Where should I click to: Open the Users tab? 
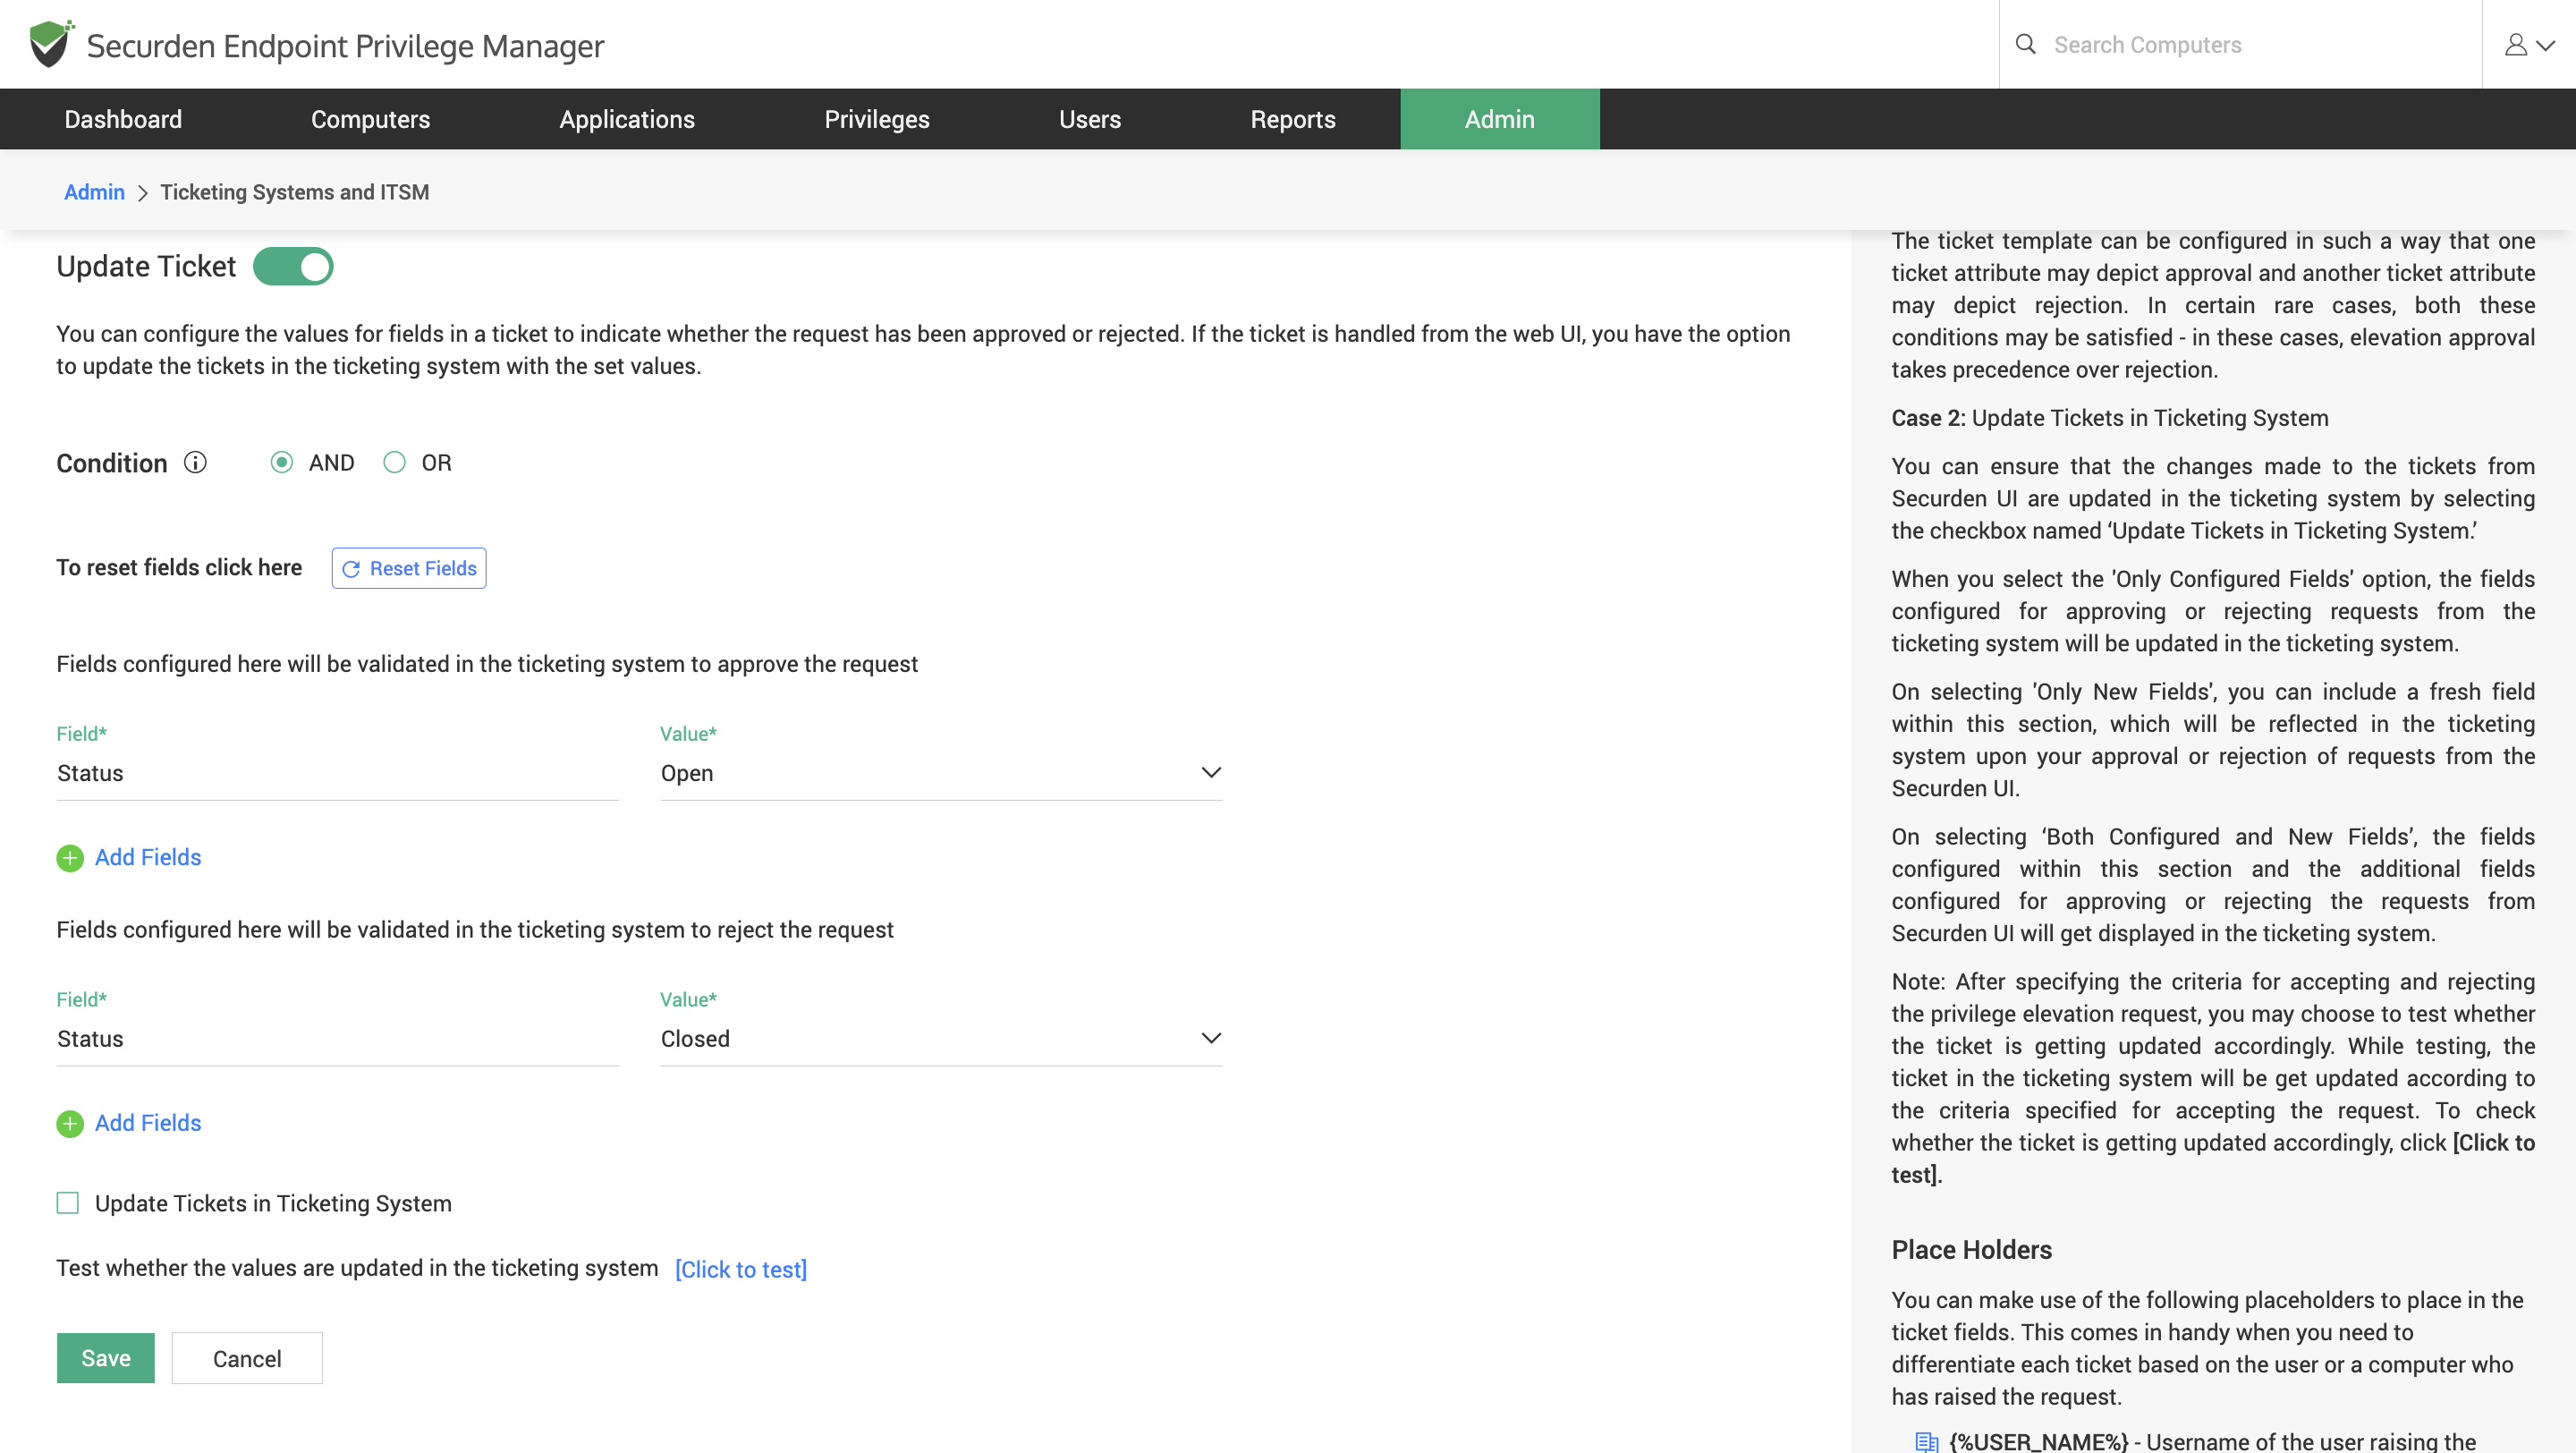1090,119
